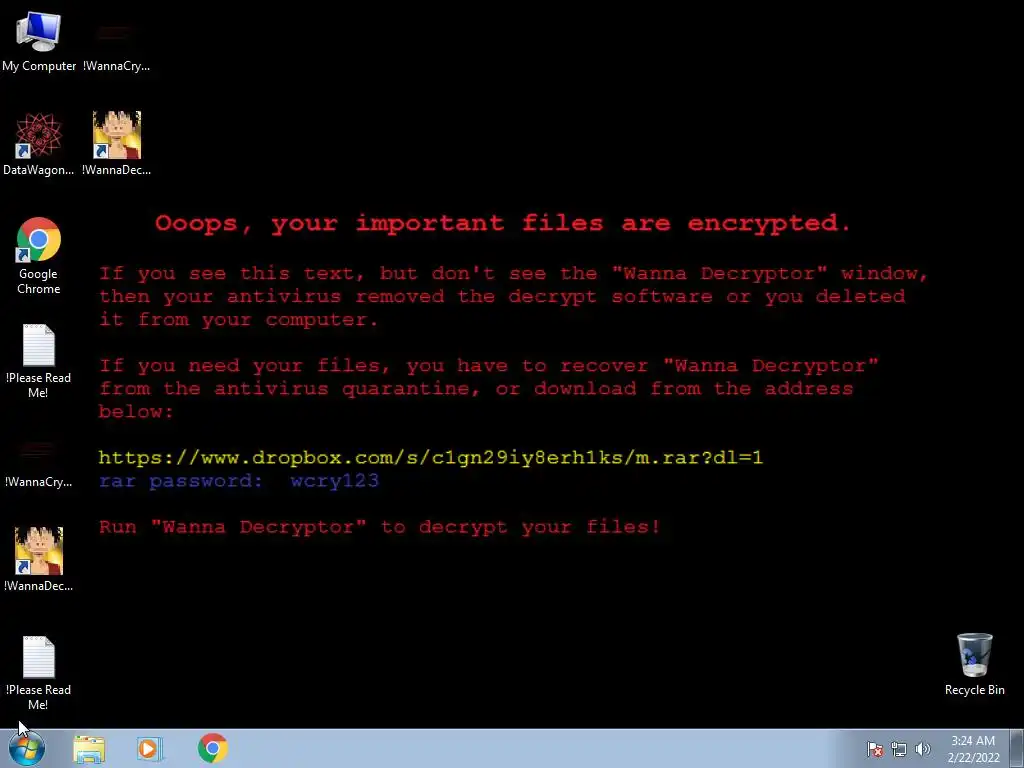Click the network status tray icon
1024x768 pixels.
tap(899, 749)
